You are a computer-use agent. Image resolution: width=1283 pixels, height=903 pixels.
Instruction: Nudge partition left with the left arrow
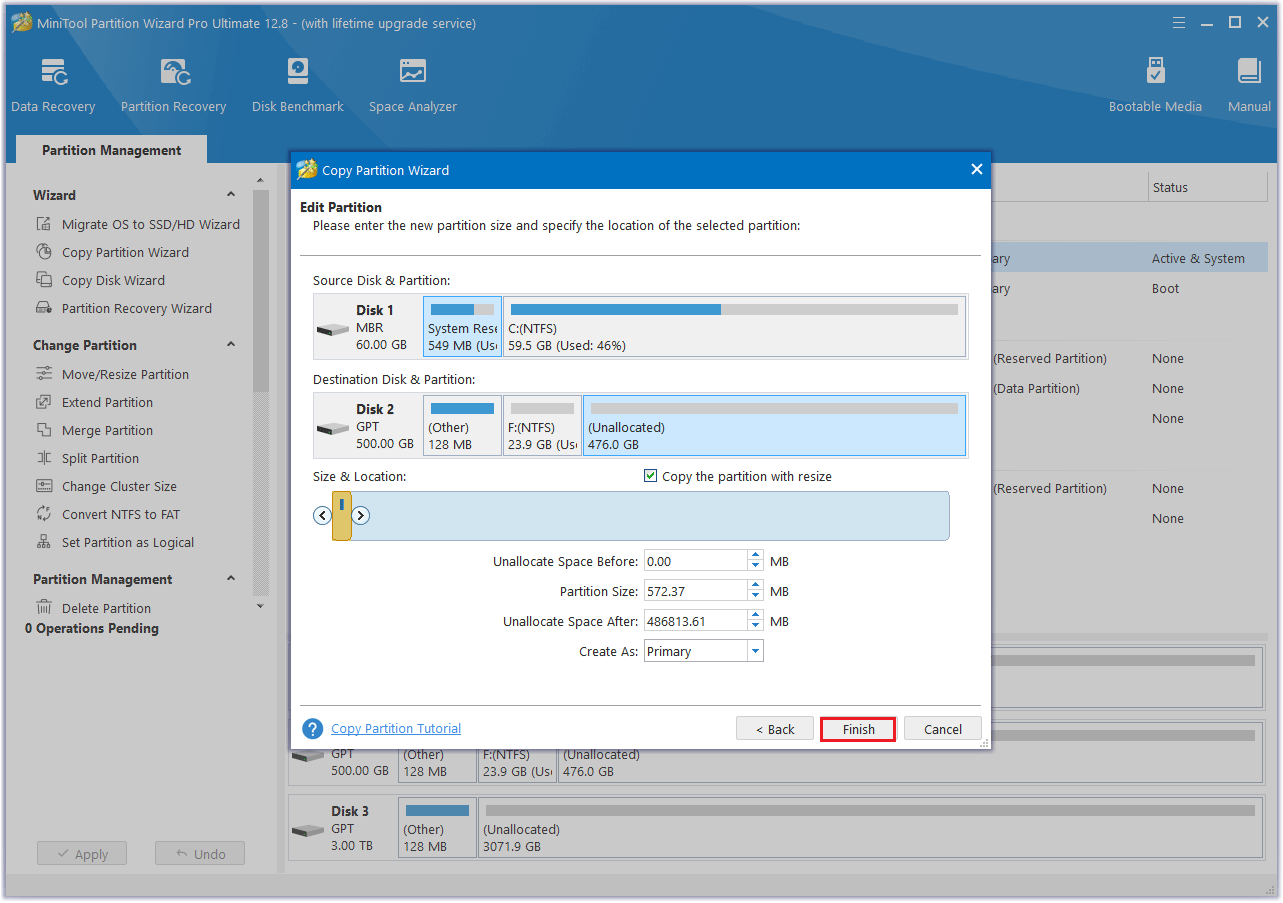point(322,516)
